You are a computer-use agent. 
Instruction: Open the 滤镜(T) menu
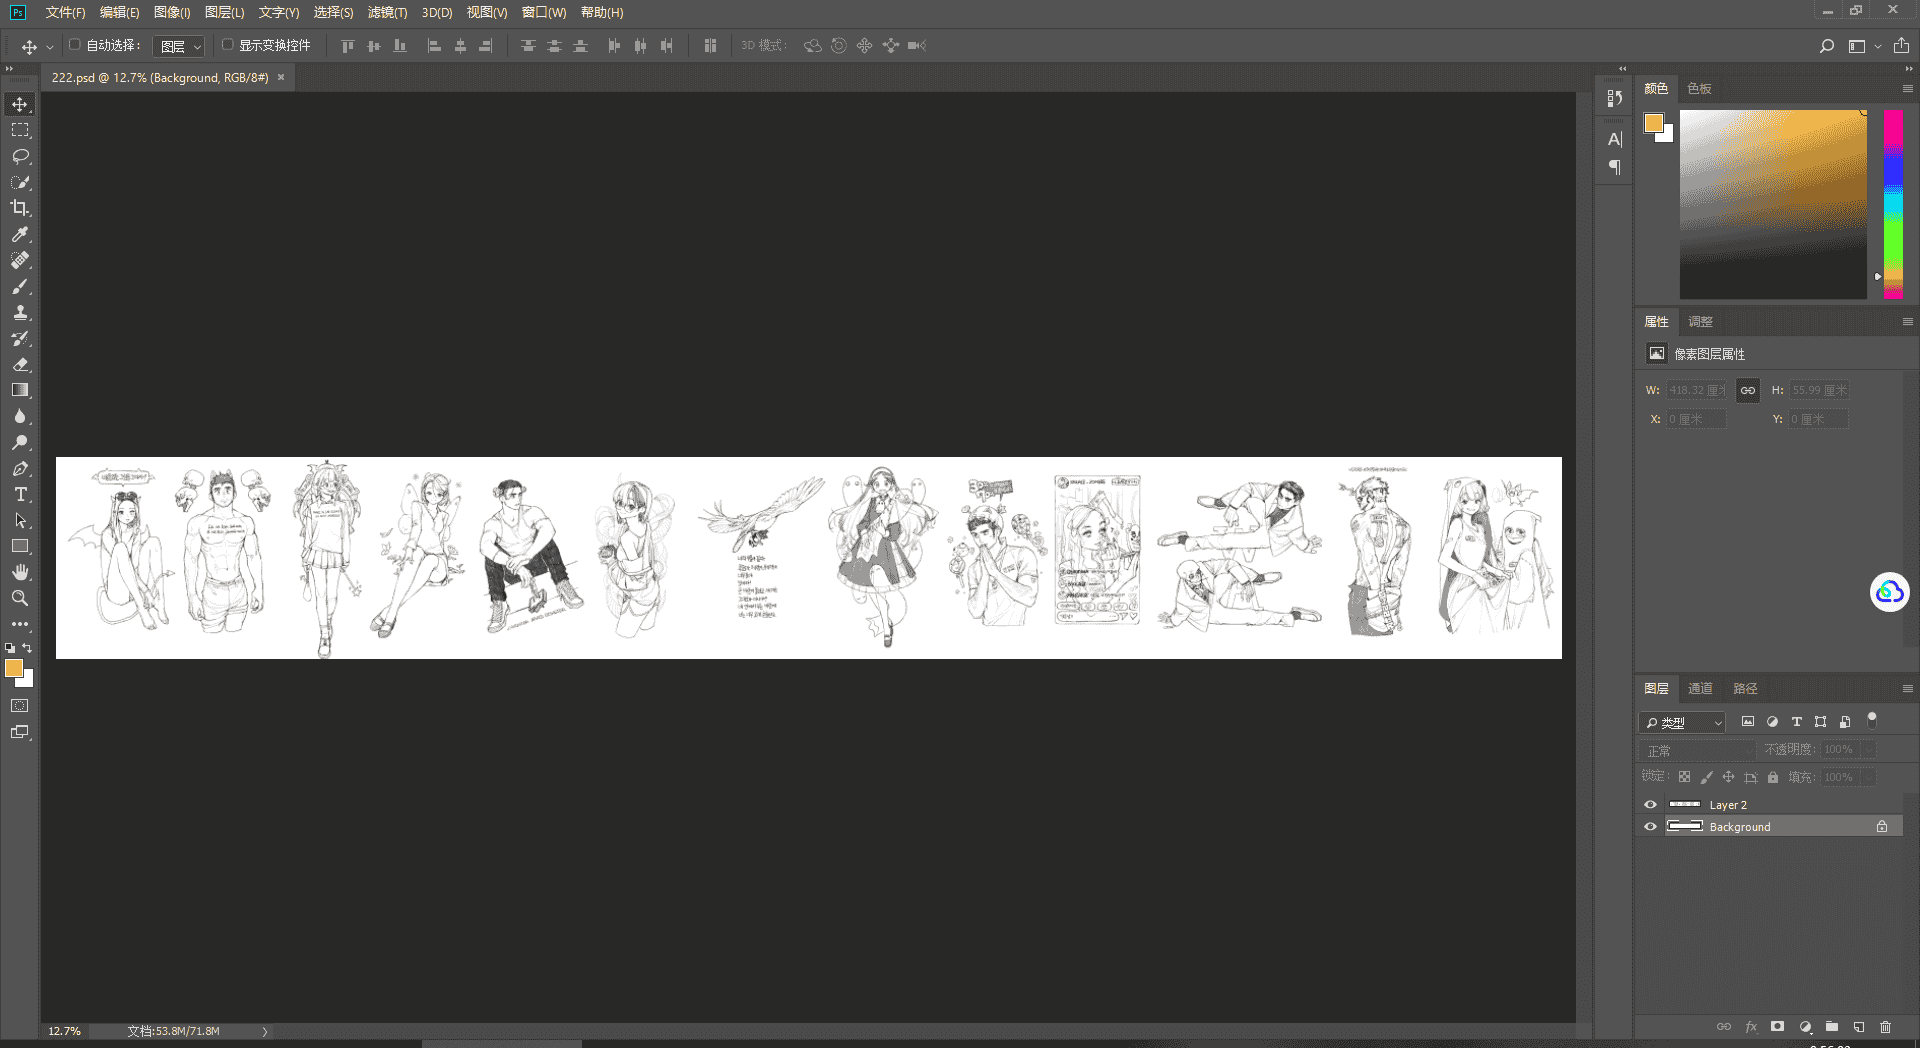pyautogui.click(x=387, y=12)
